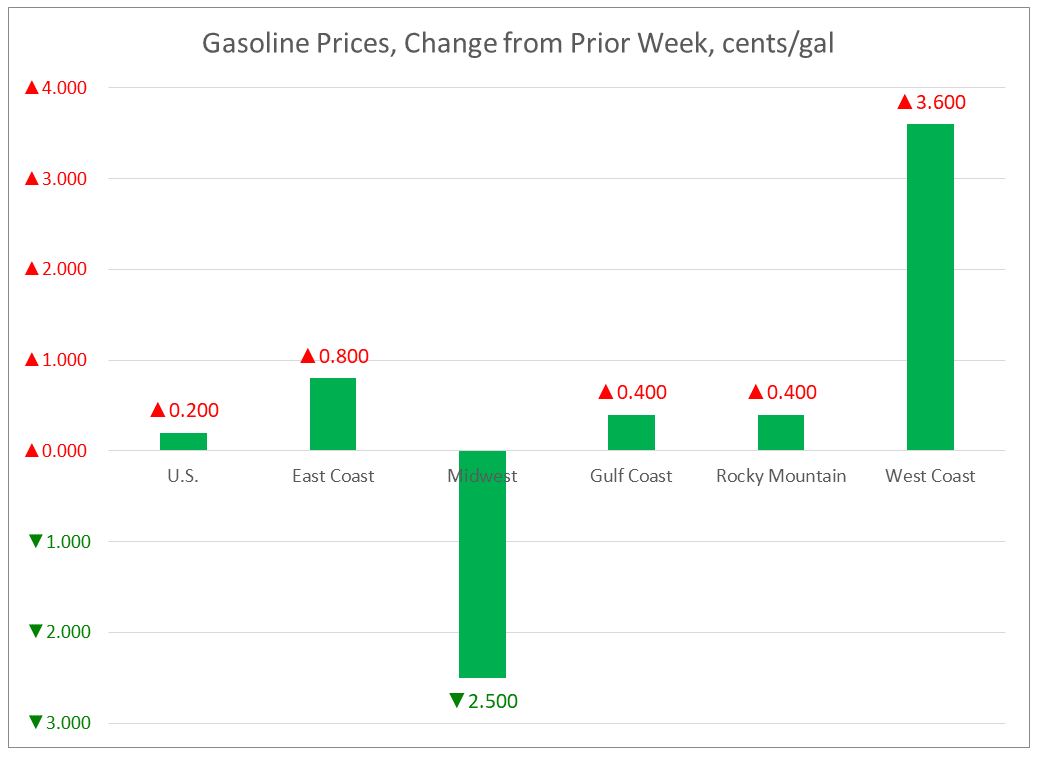
Task: Click the 0.400 data label above Gulf Coast
Action: point(641,393)
